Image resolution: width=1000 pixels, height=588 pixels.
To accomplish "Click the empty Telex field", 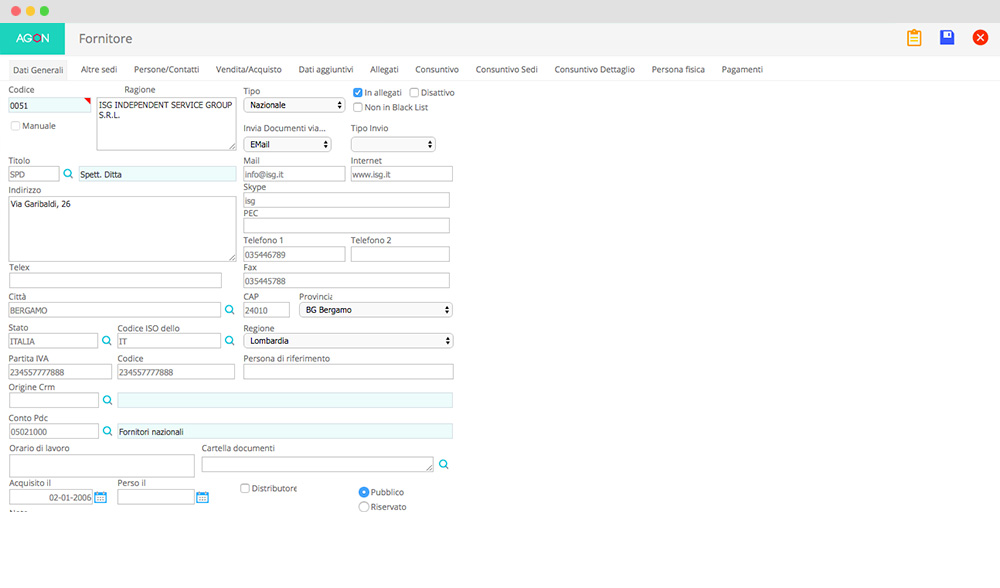I will 115,281.
